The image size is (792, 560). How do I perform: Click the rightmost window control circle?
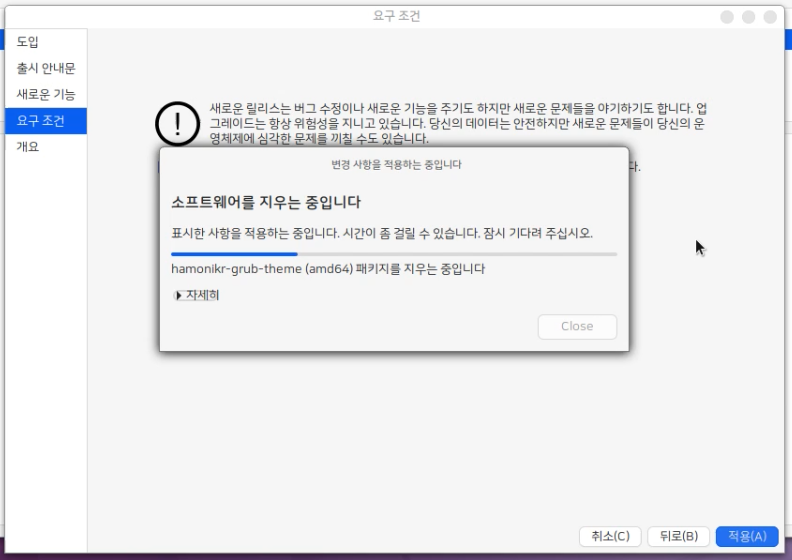pyautogui.click(x=771, y=17)
